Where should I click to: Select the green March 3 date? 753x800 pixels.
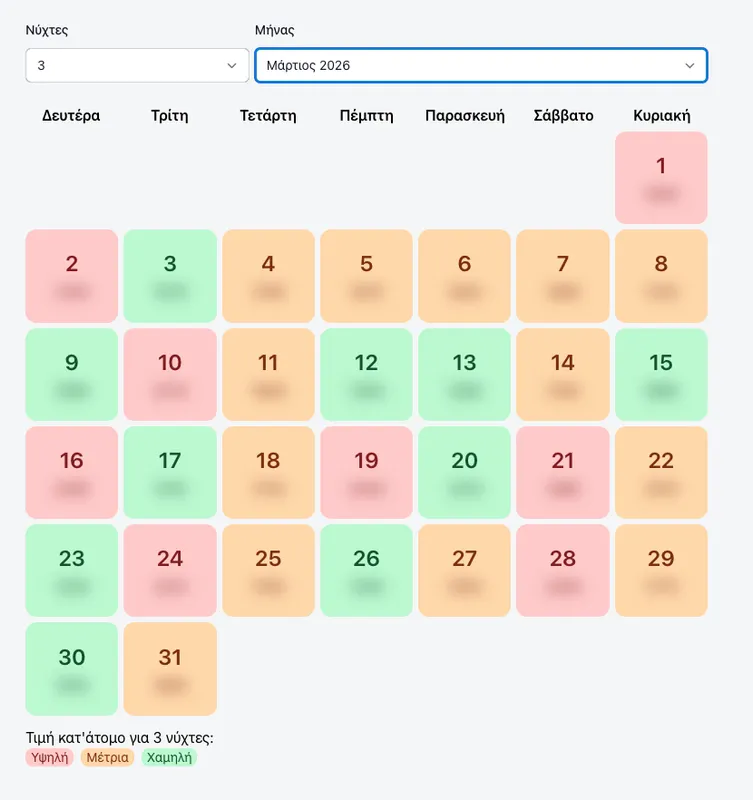(170, 275)
